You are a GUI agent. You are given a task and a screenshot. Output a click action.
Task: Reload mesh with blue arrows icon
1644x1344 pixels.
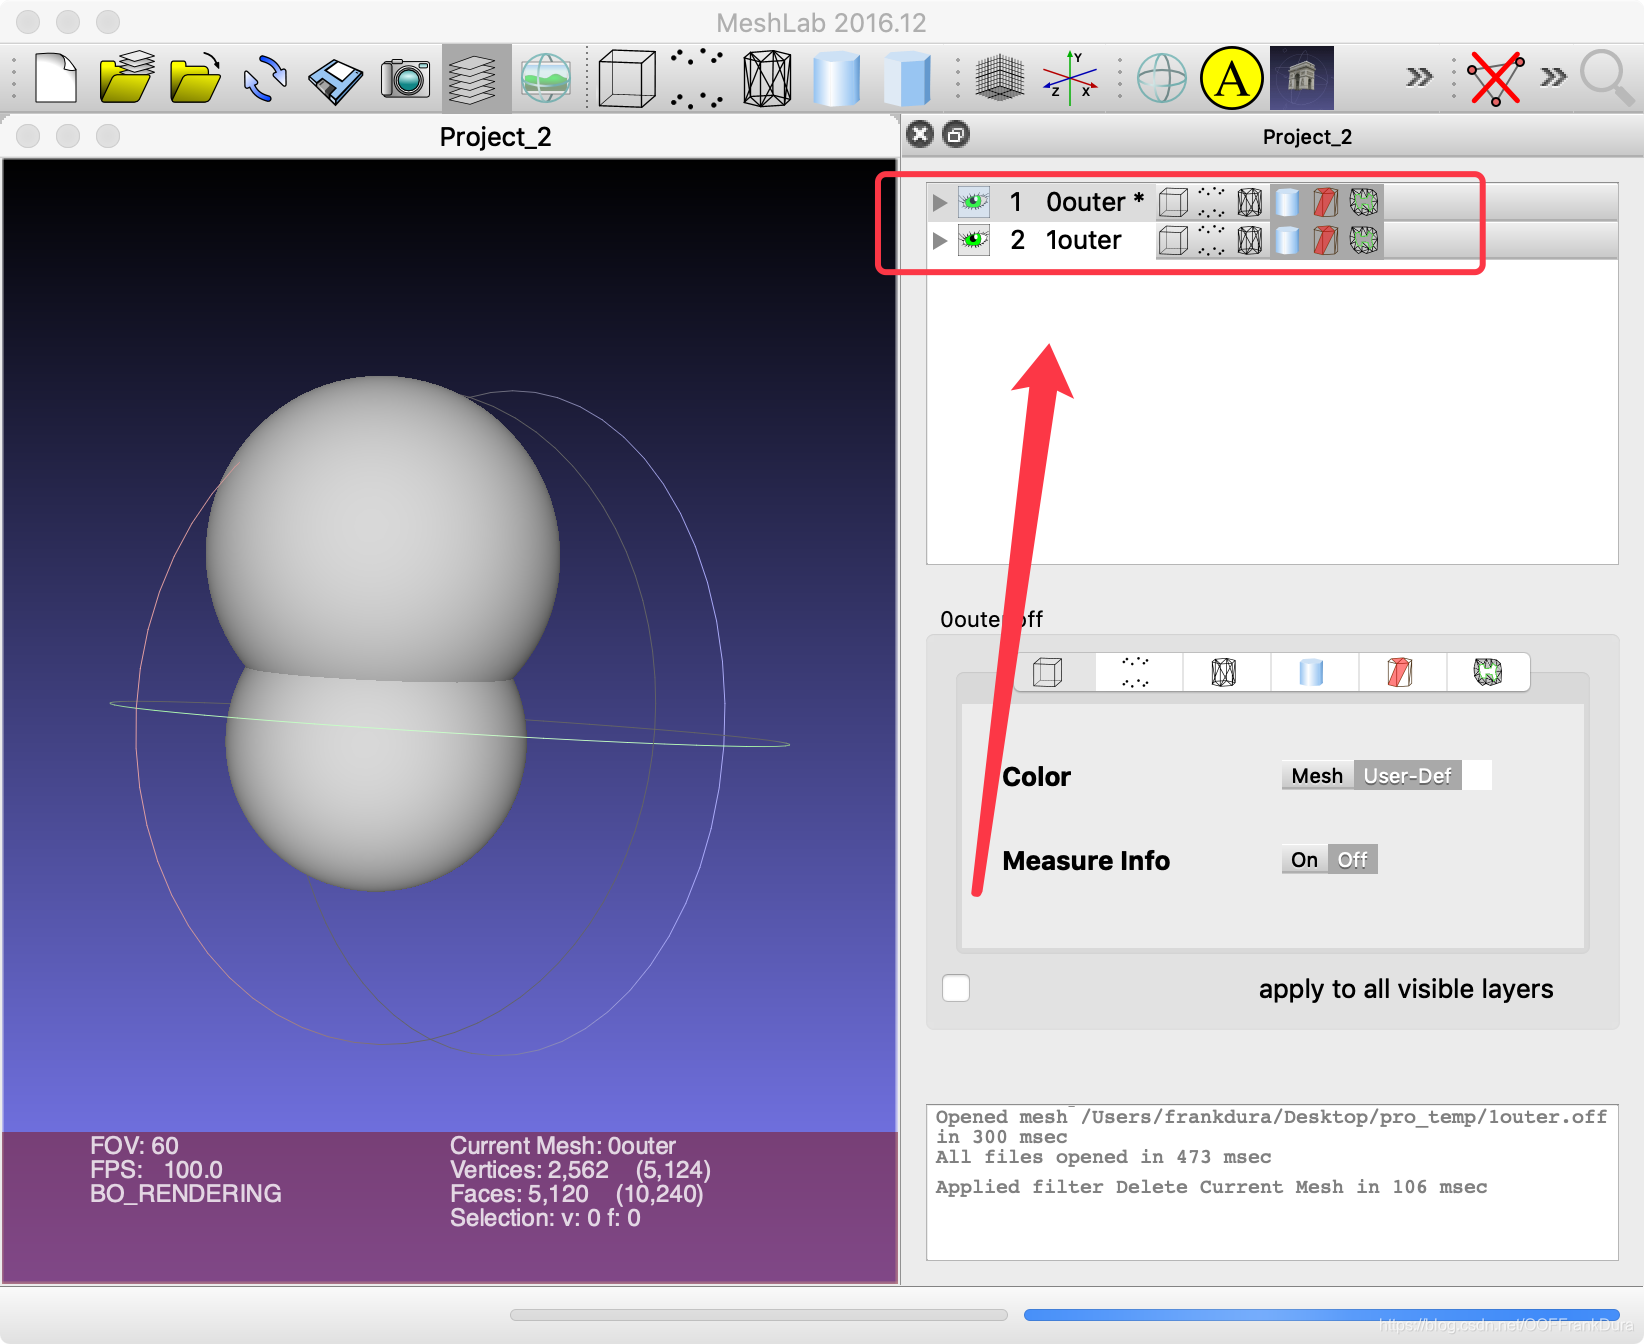[265, 78]
